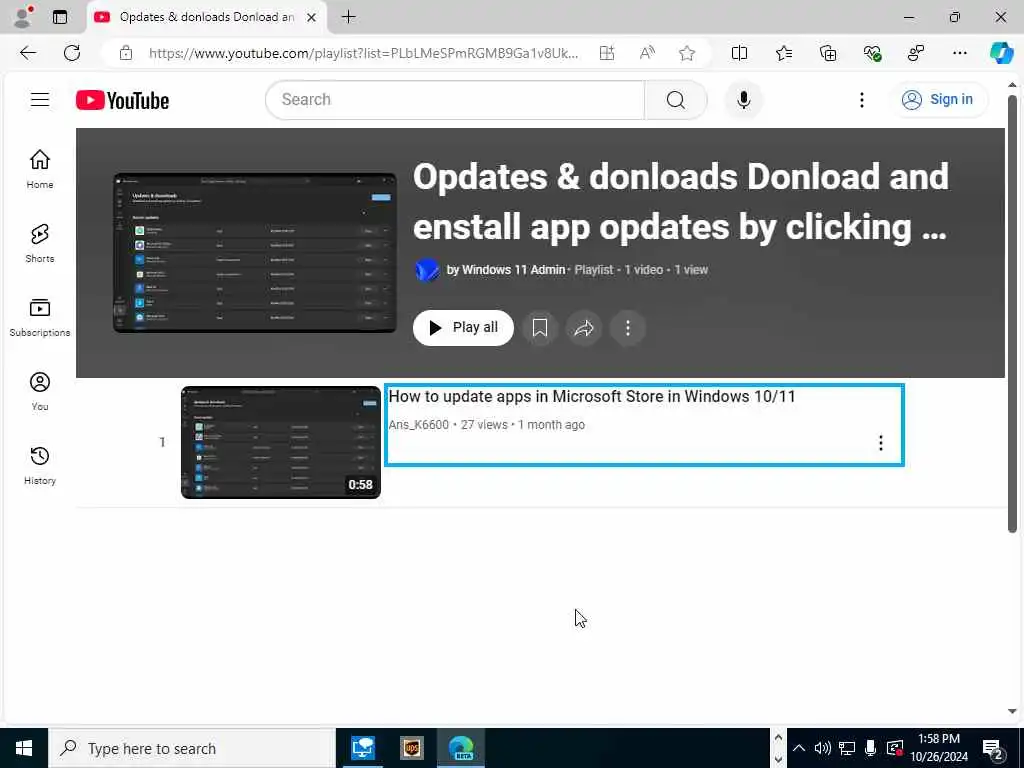Open the YouTube hamburger guide menu
1024x768 pixels.
[40, 99]
